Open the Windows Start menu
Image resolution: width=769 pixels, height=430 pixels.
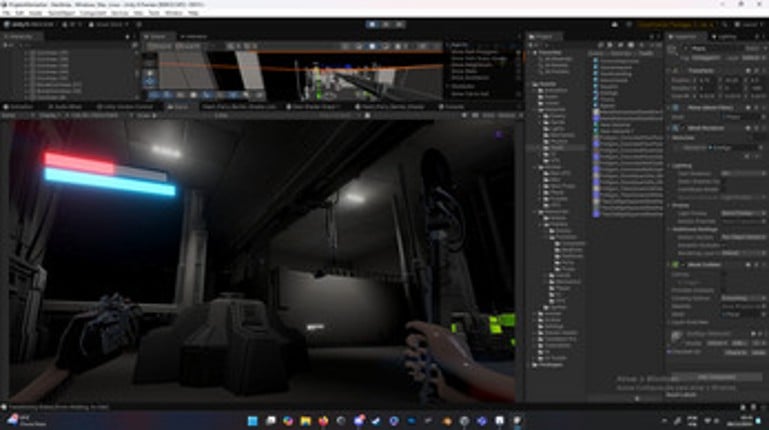(x=252, y=420)
